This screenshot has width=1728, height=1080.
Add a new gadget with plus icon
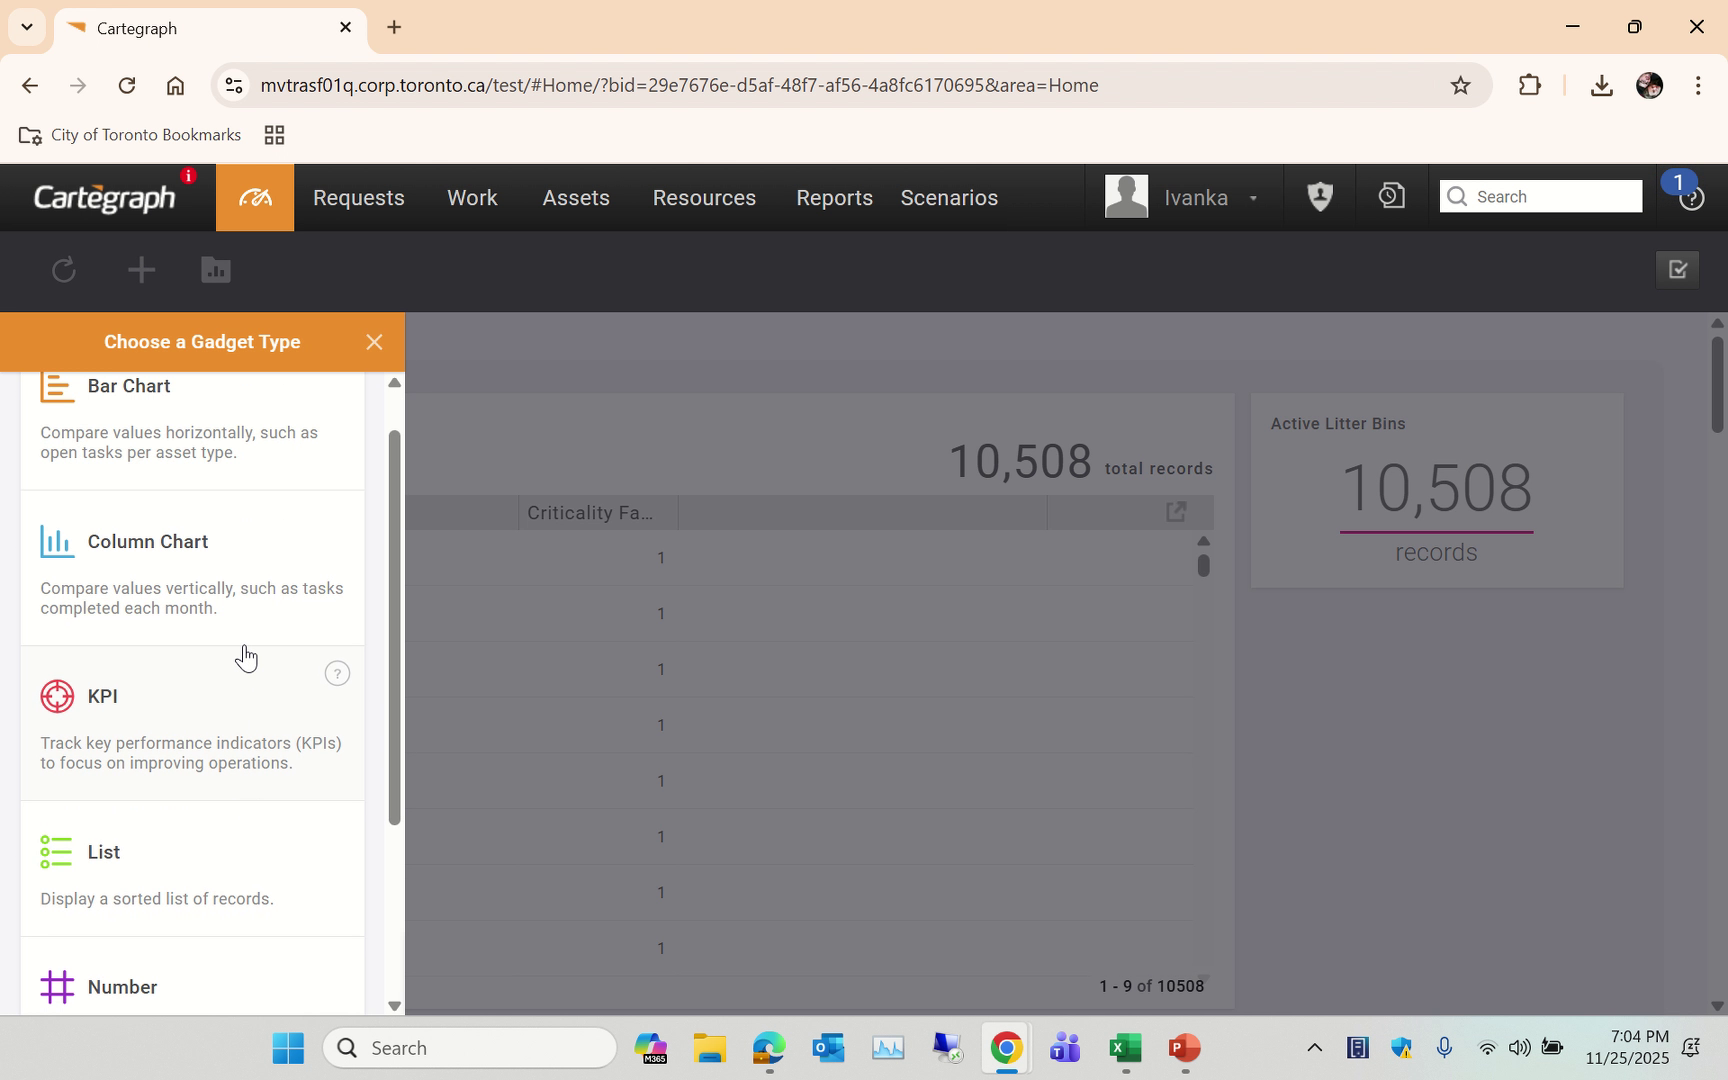[x=141, y=270]
